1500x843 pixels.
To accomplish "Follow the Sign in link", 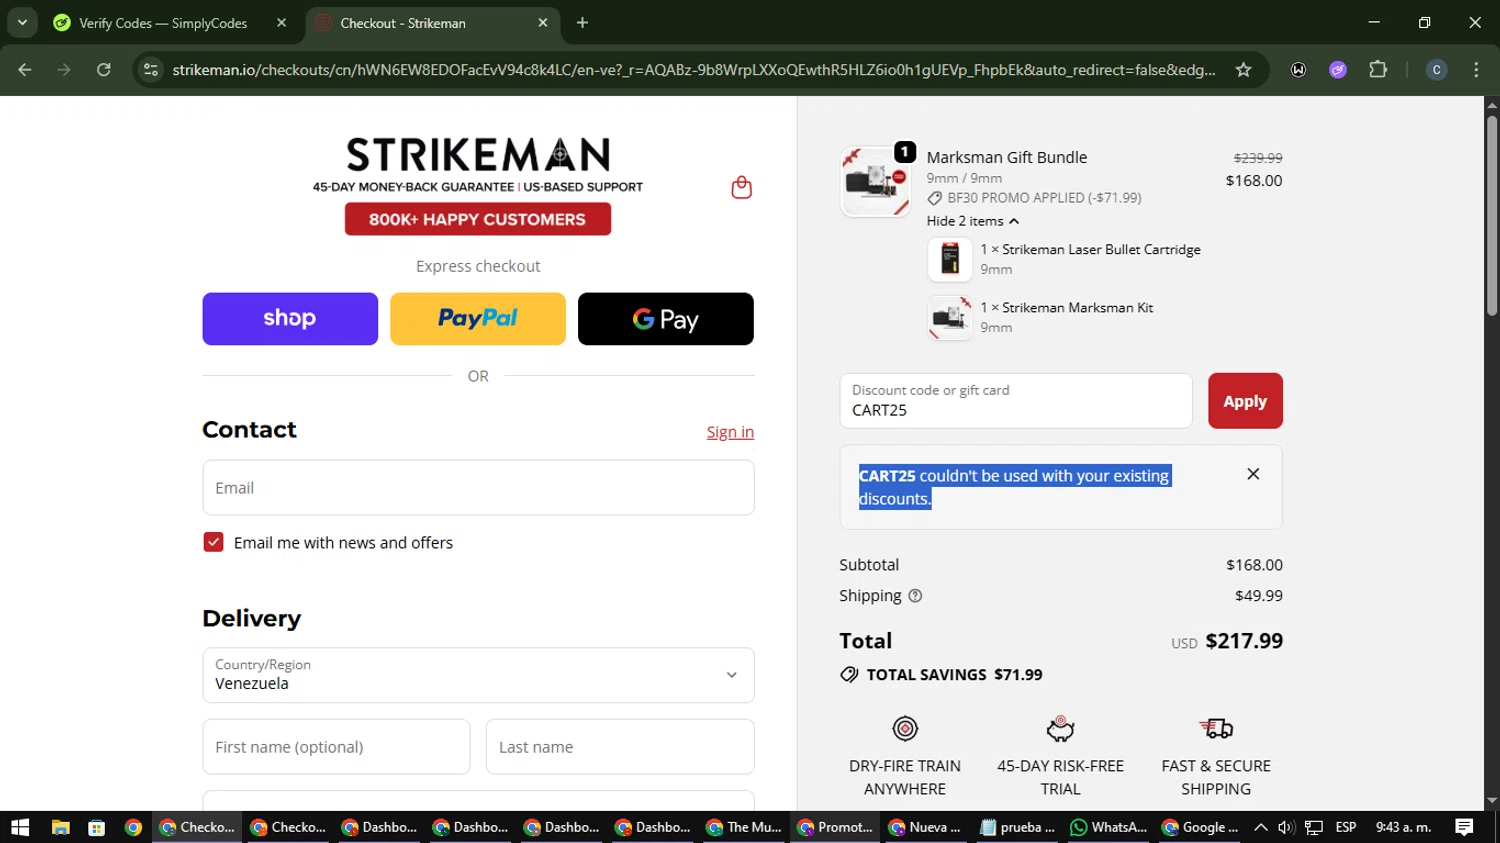I will [x=730, y=432].
